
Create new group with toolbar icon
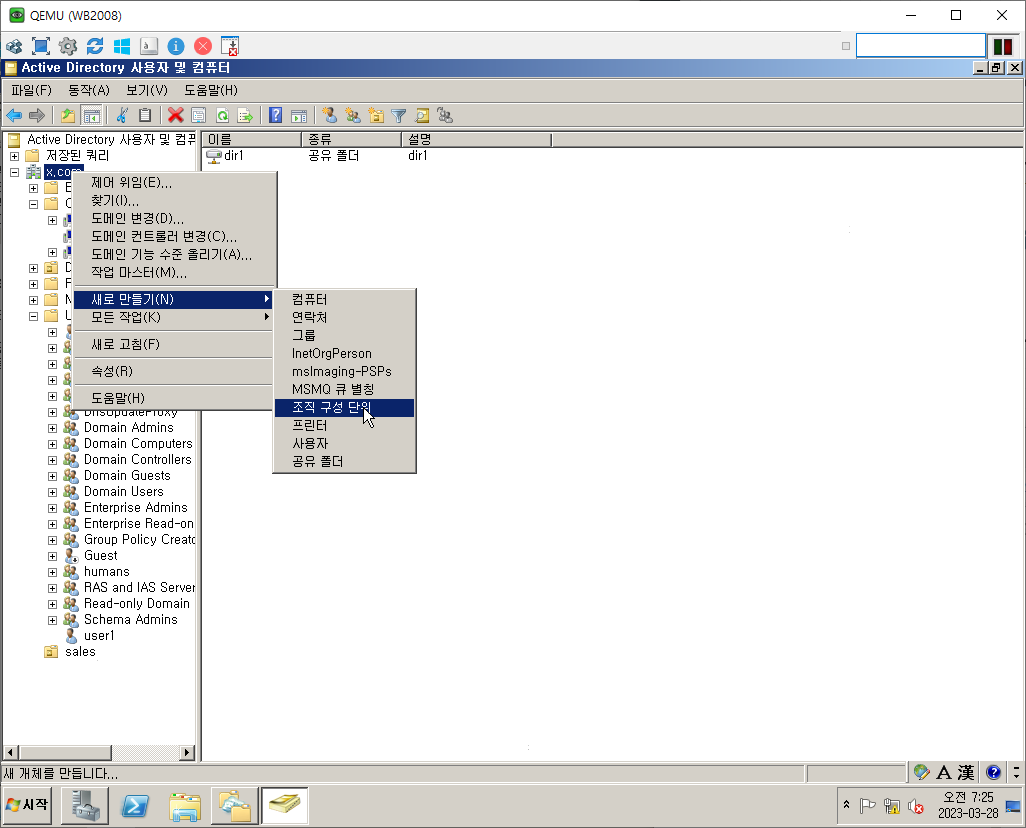(353, 116)
